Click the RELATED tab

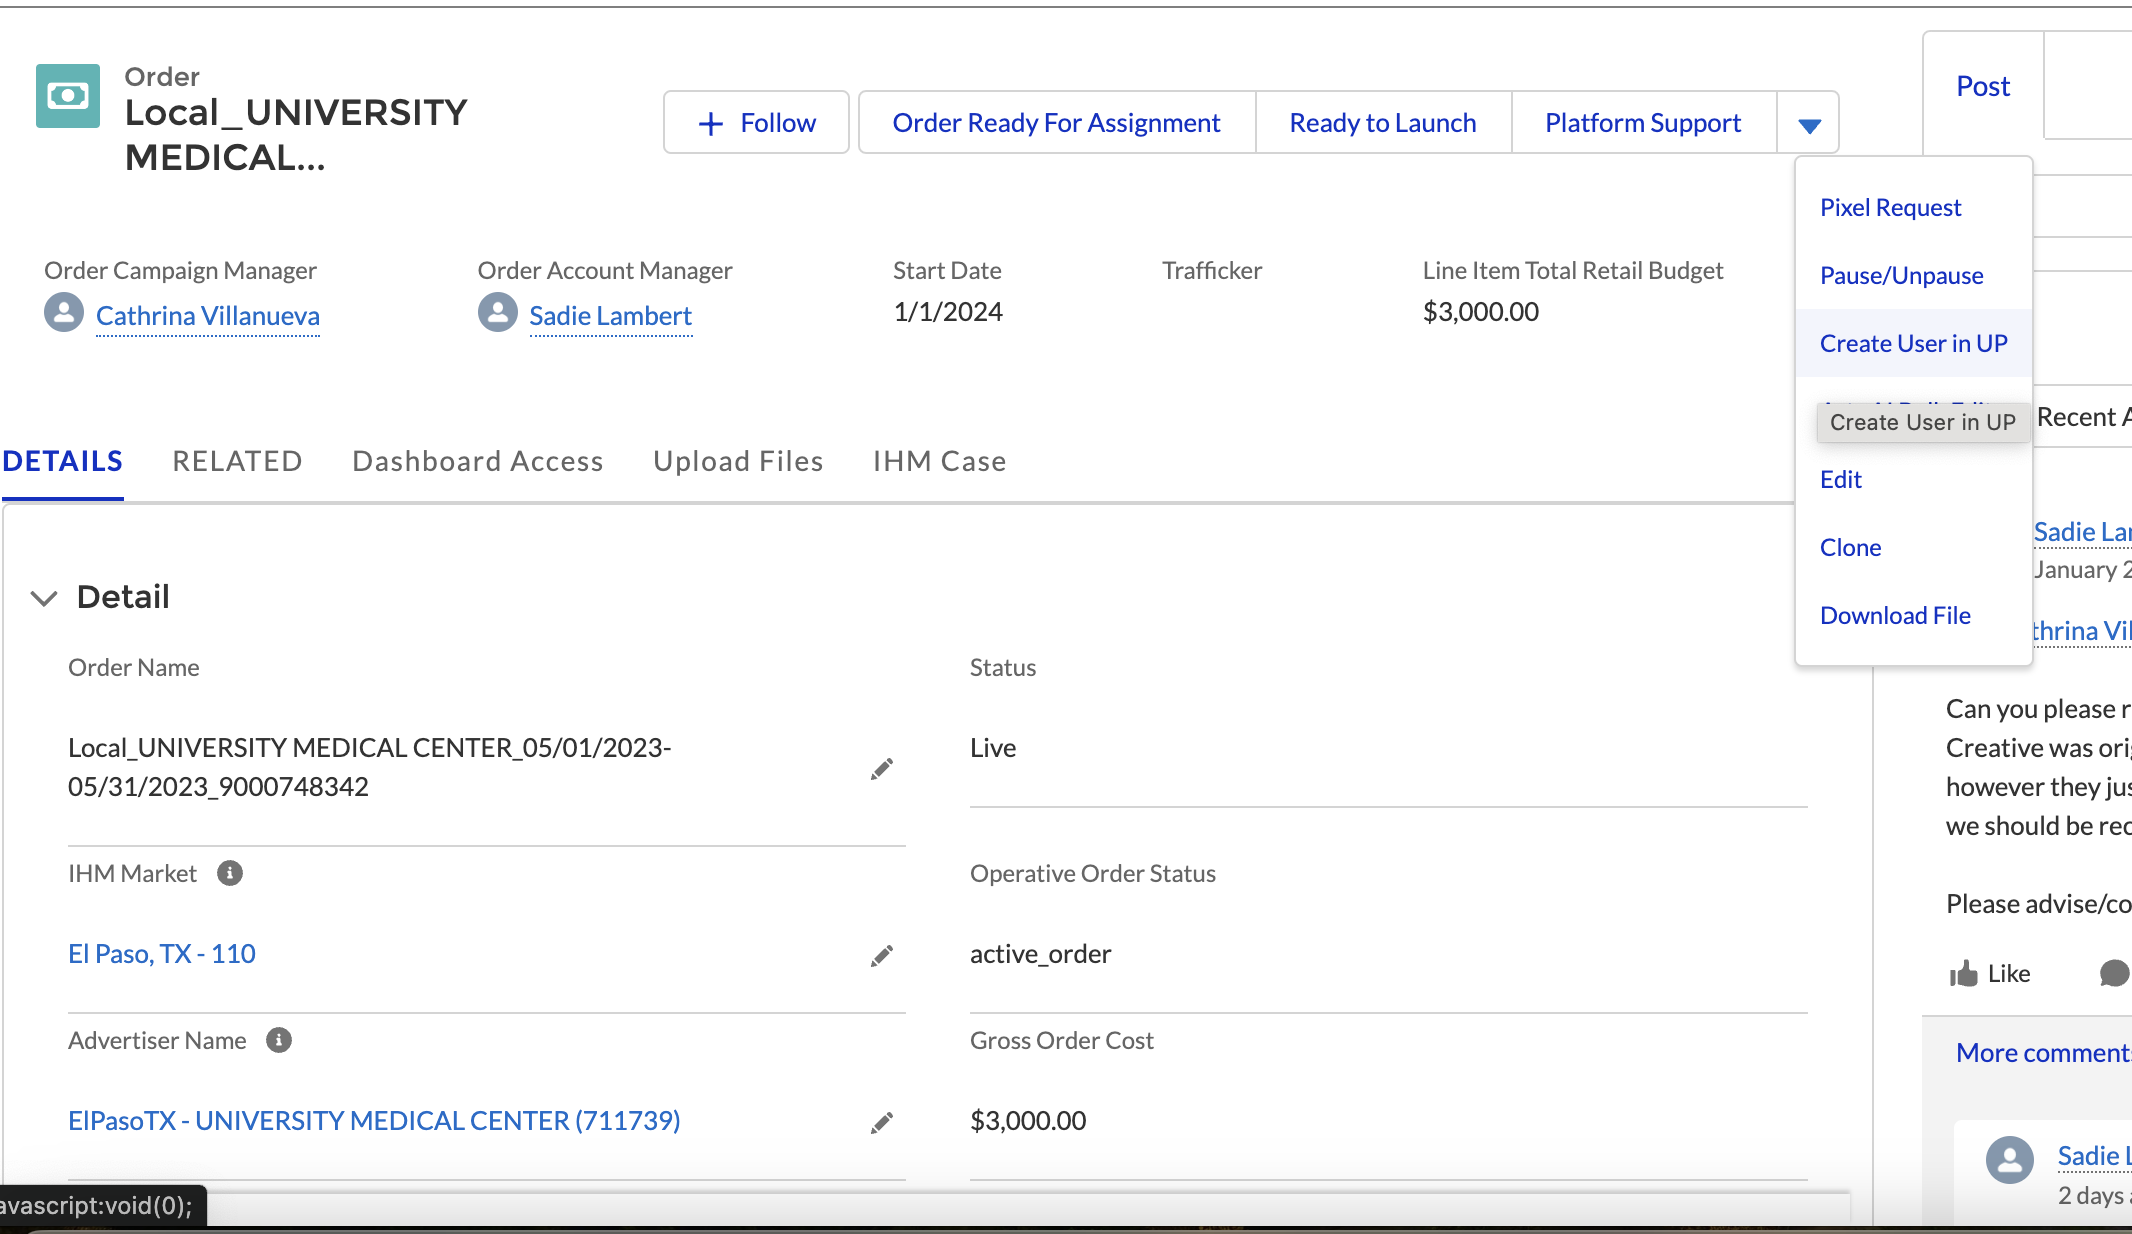(236, 460)
